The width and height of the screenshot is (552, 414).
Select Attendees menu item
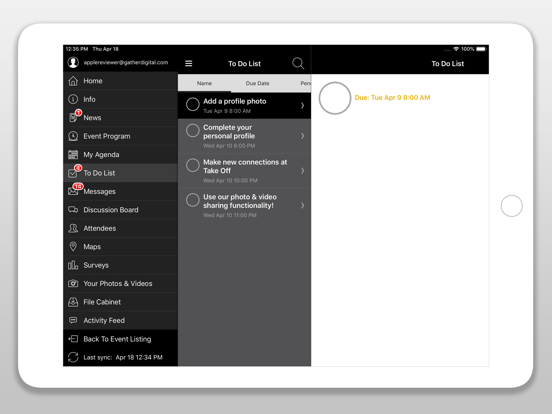click(x=120, y=228)
